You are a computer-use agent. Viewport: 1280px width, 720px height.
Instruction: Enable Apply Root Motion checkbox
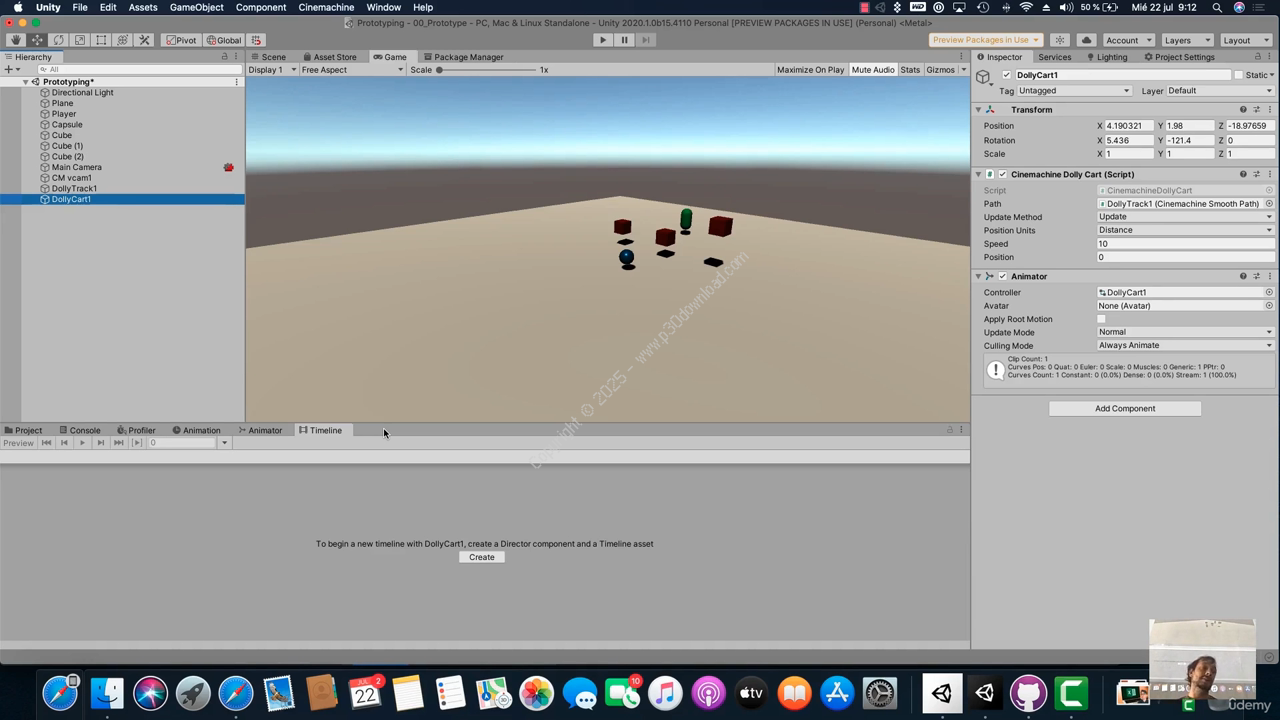click(1102, 319)
